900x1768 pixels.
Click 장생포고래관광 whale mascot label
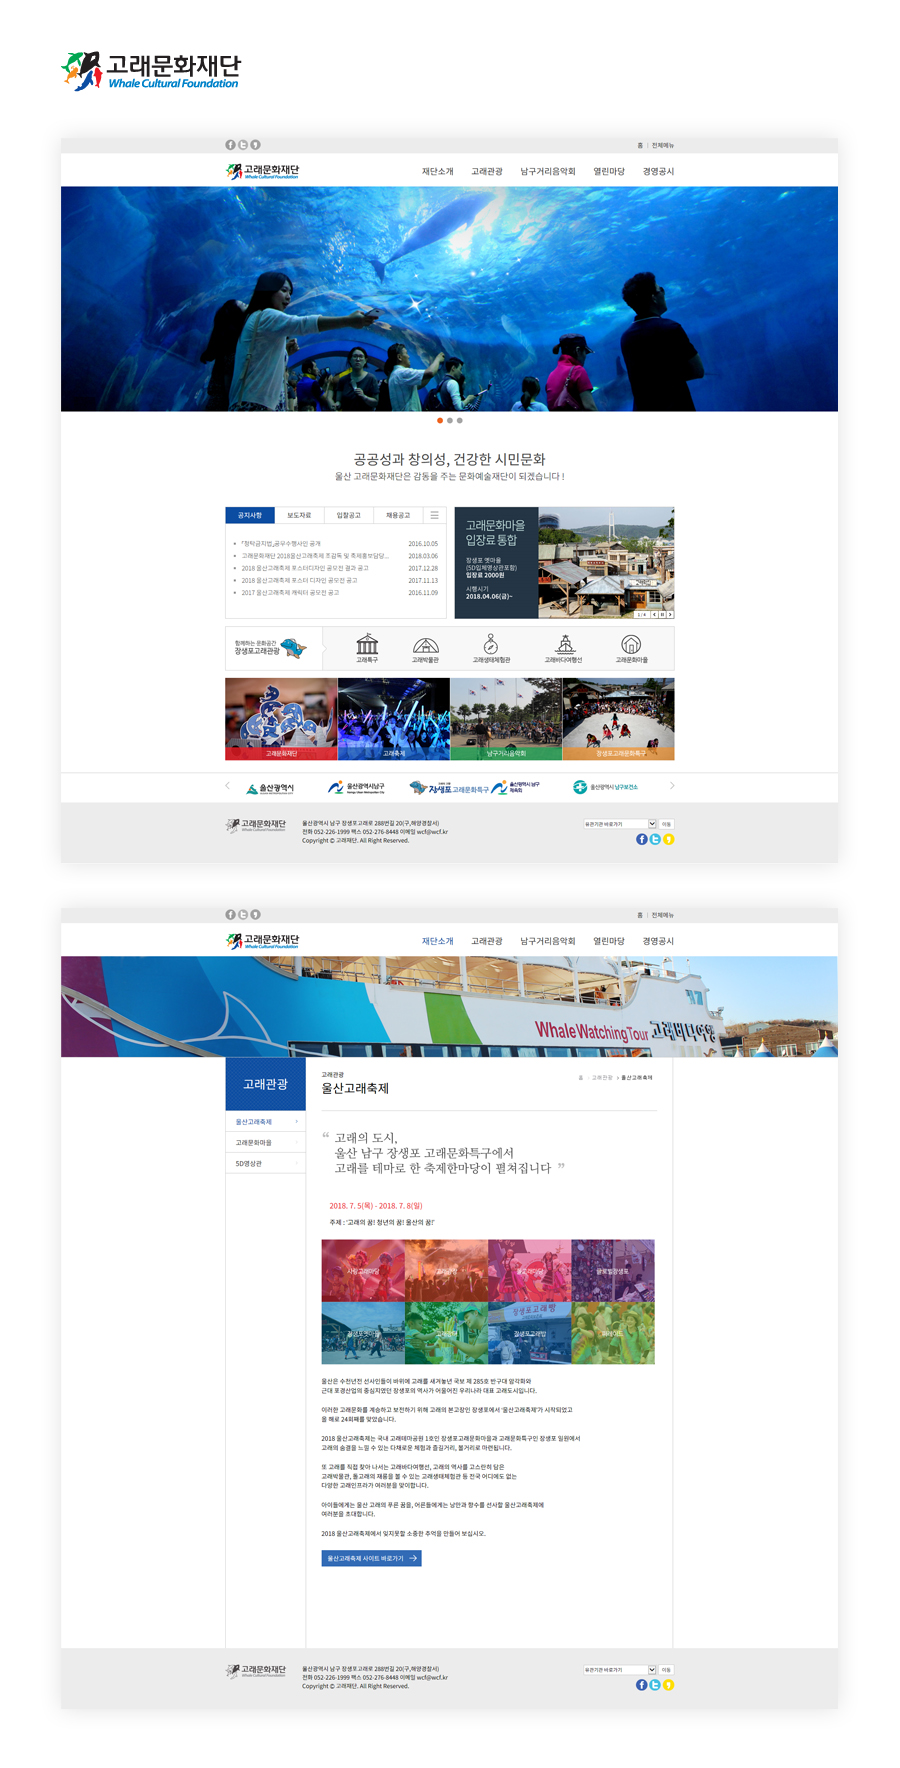pyautogui.click(x=271, y=648)
